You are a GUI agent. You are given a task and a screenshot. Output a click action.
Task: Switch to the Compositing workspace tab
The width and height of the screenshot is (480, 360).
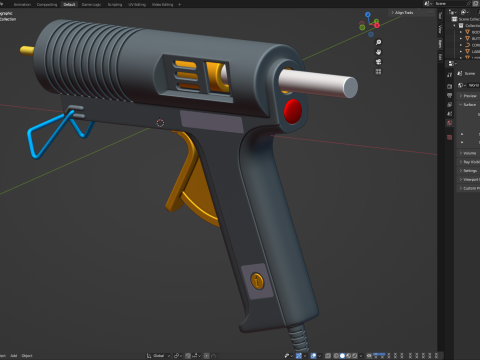click(47, 5)
